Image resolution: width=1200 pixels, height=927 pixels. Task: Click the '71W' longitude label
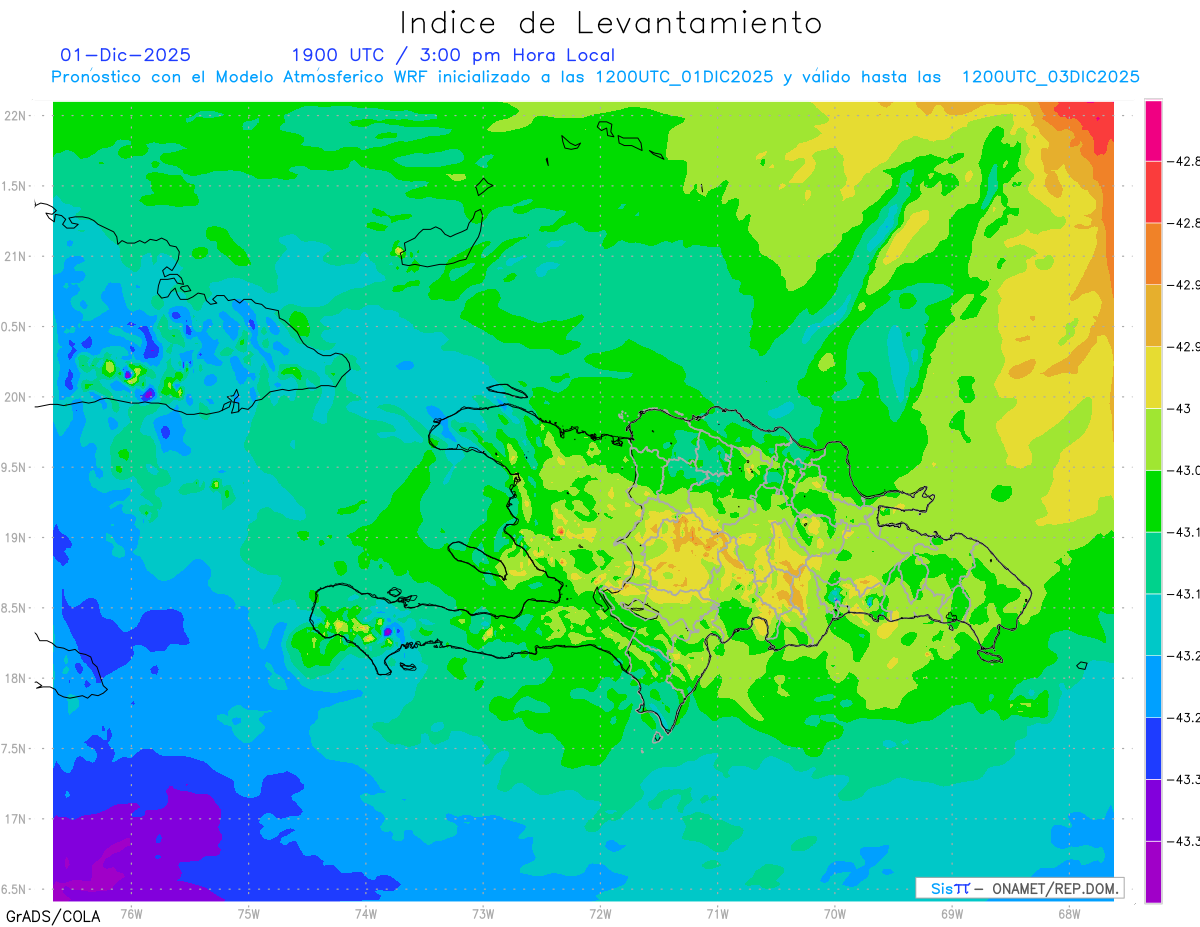point(717,913)
